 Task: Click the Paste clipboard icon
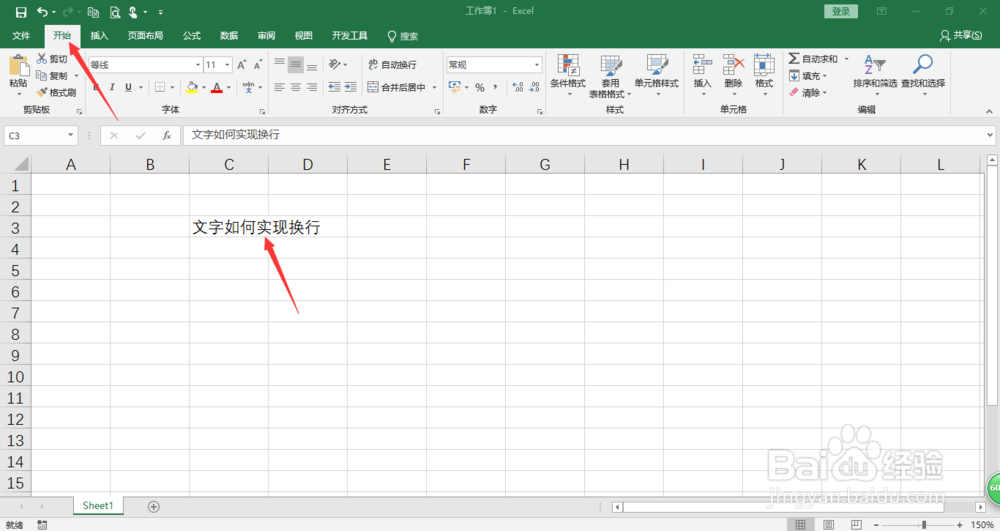click(x=18, y=66)
